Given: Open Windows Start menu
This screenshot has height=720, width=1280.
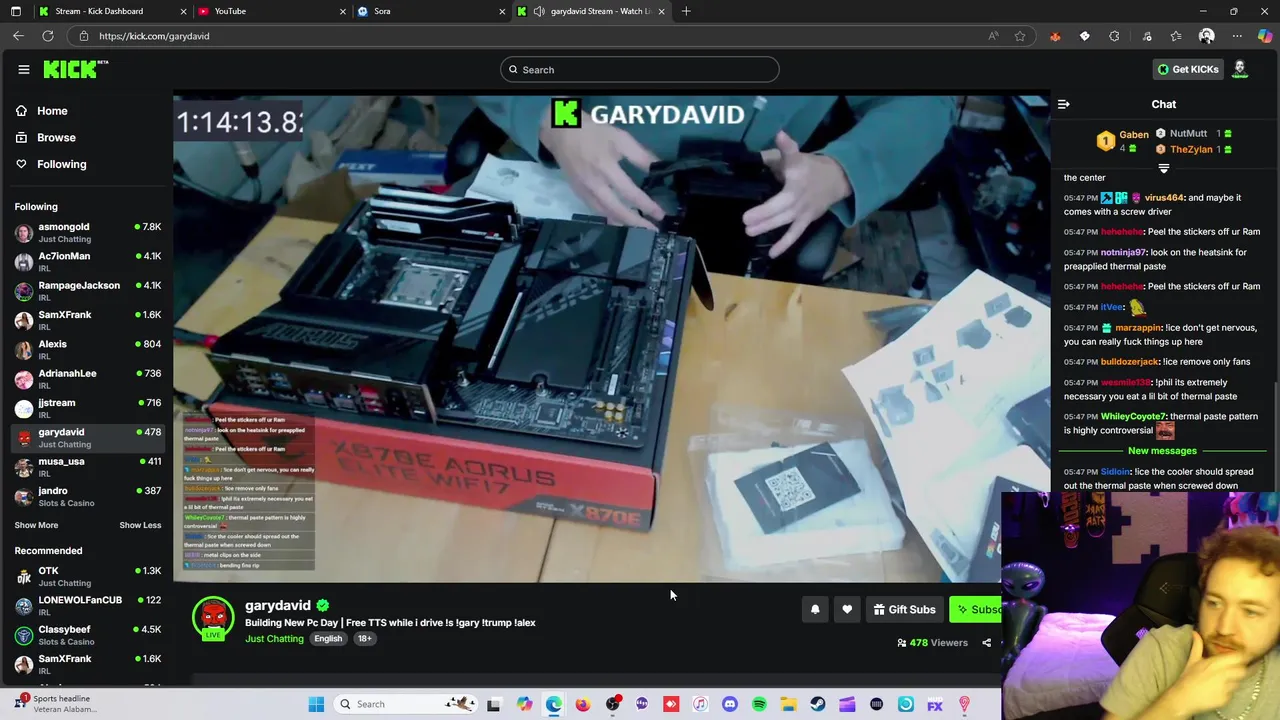Looking at the screenshot, I should point(316,704).
